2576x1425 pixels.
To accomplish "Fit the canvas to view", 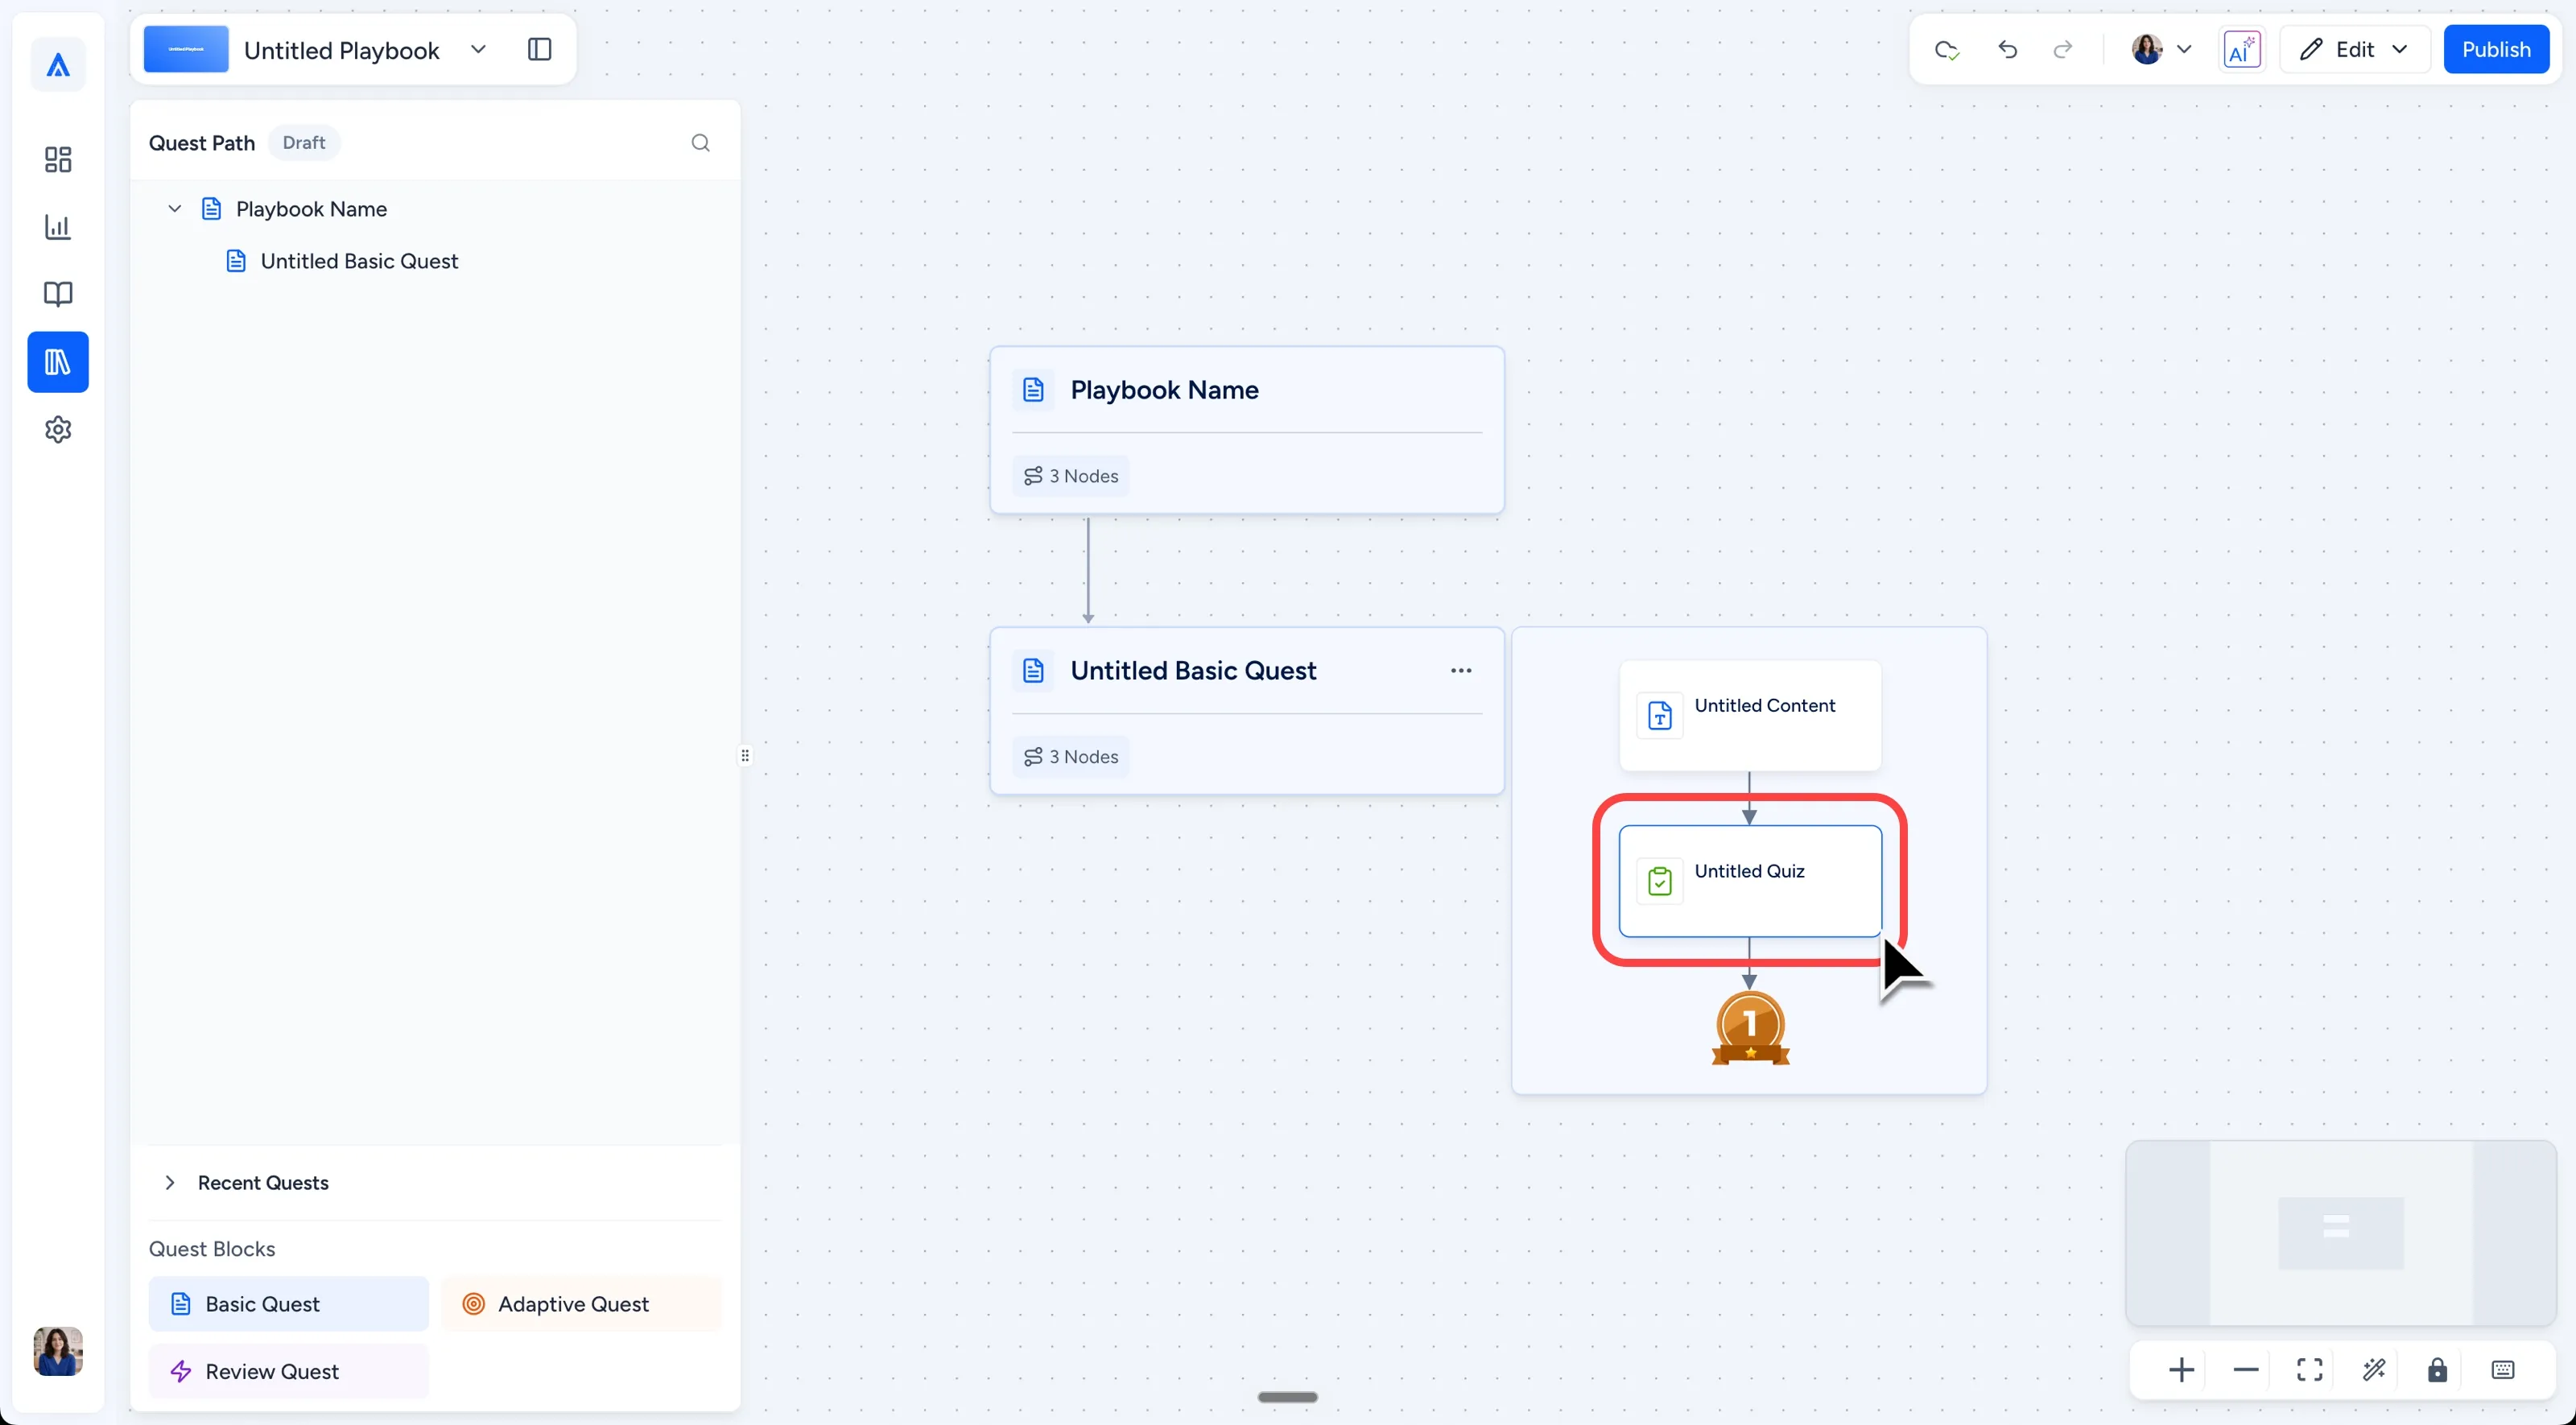I will [x=2309, y=1369].
